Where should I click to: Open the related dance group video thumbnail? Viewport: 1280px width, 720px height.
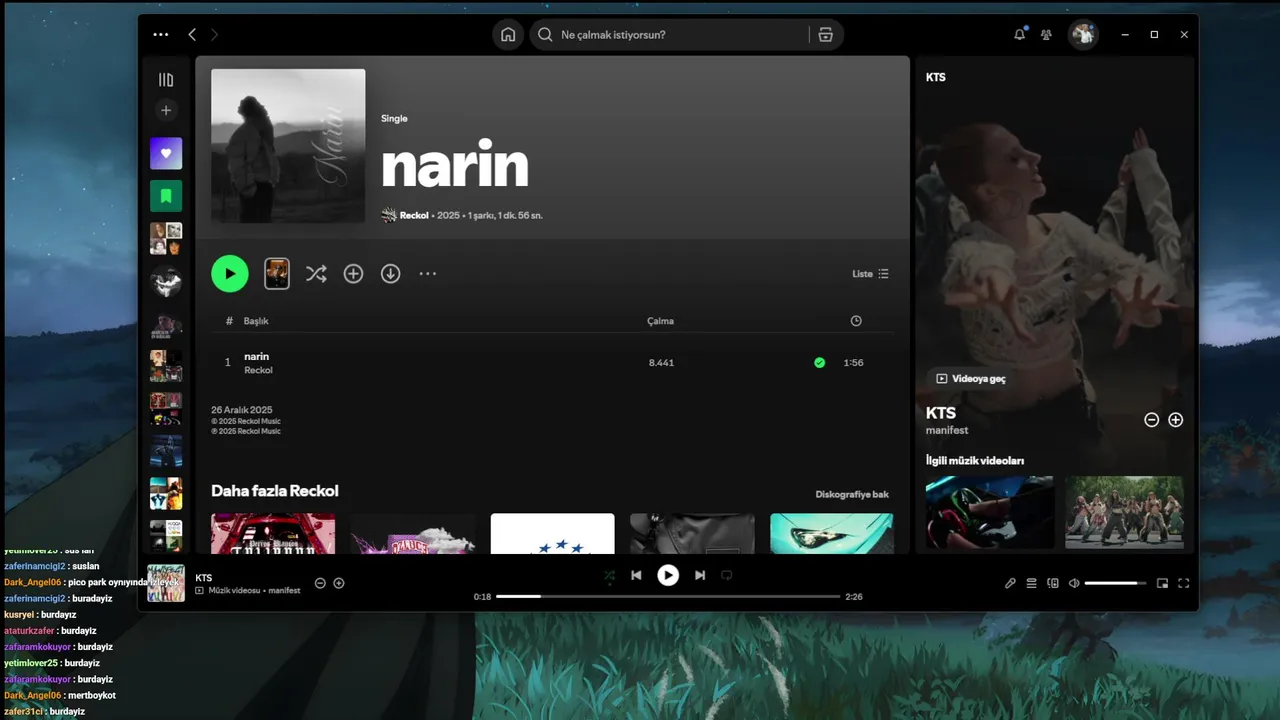click(x=1124, y=512)
